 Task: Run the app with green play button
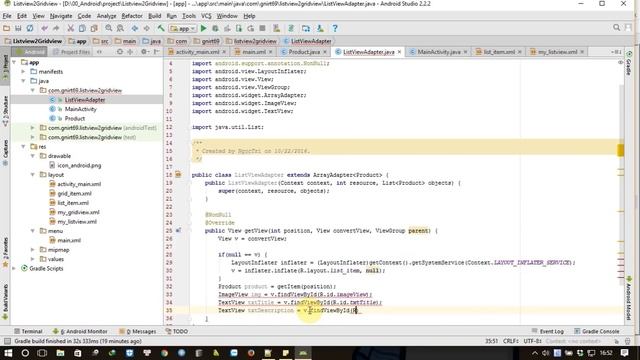(203, 28)
